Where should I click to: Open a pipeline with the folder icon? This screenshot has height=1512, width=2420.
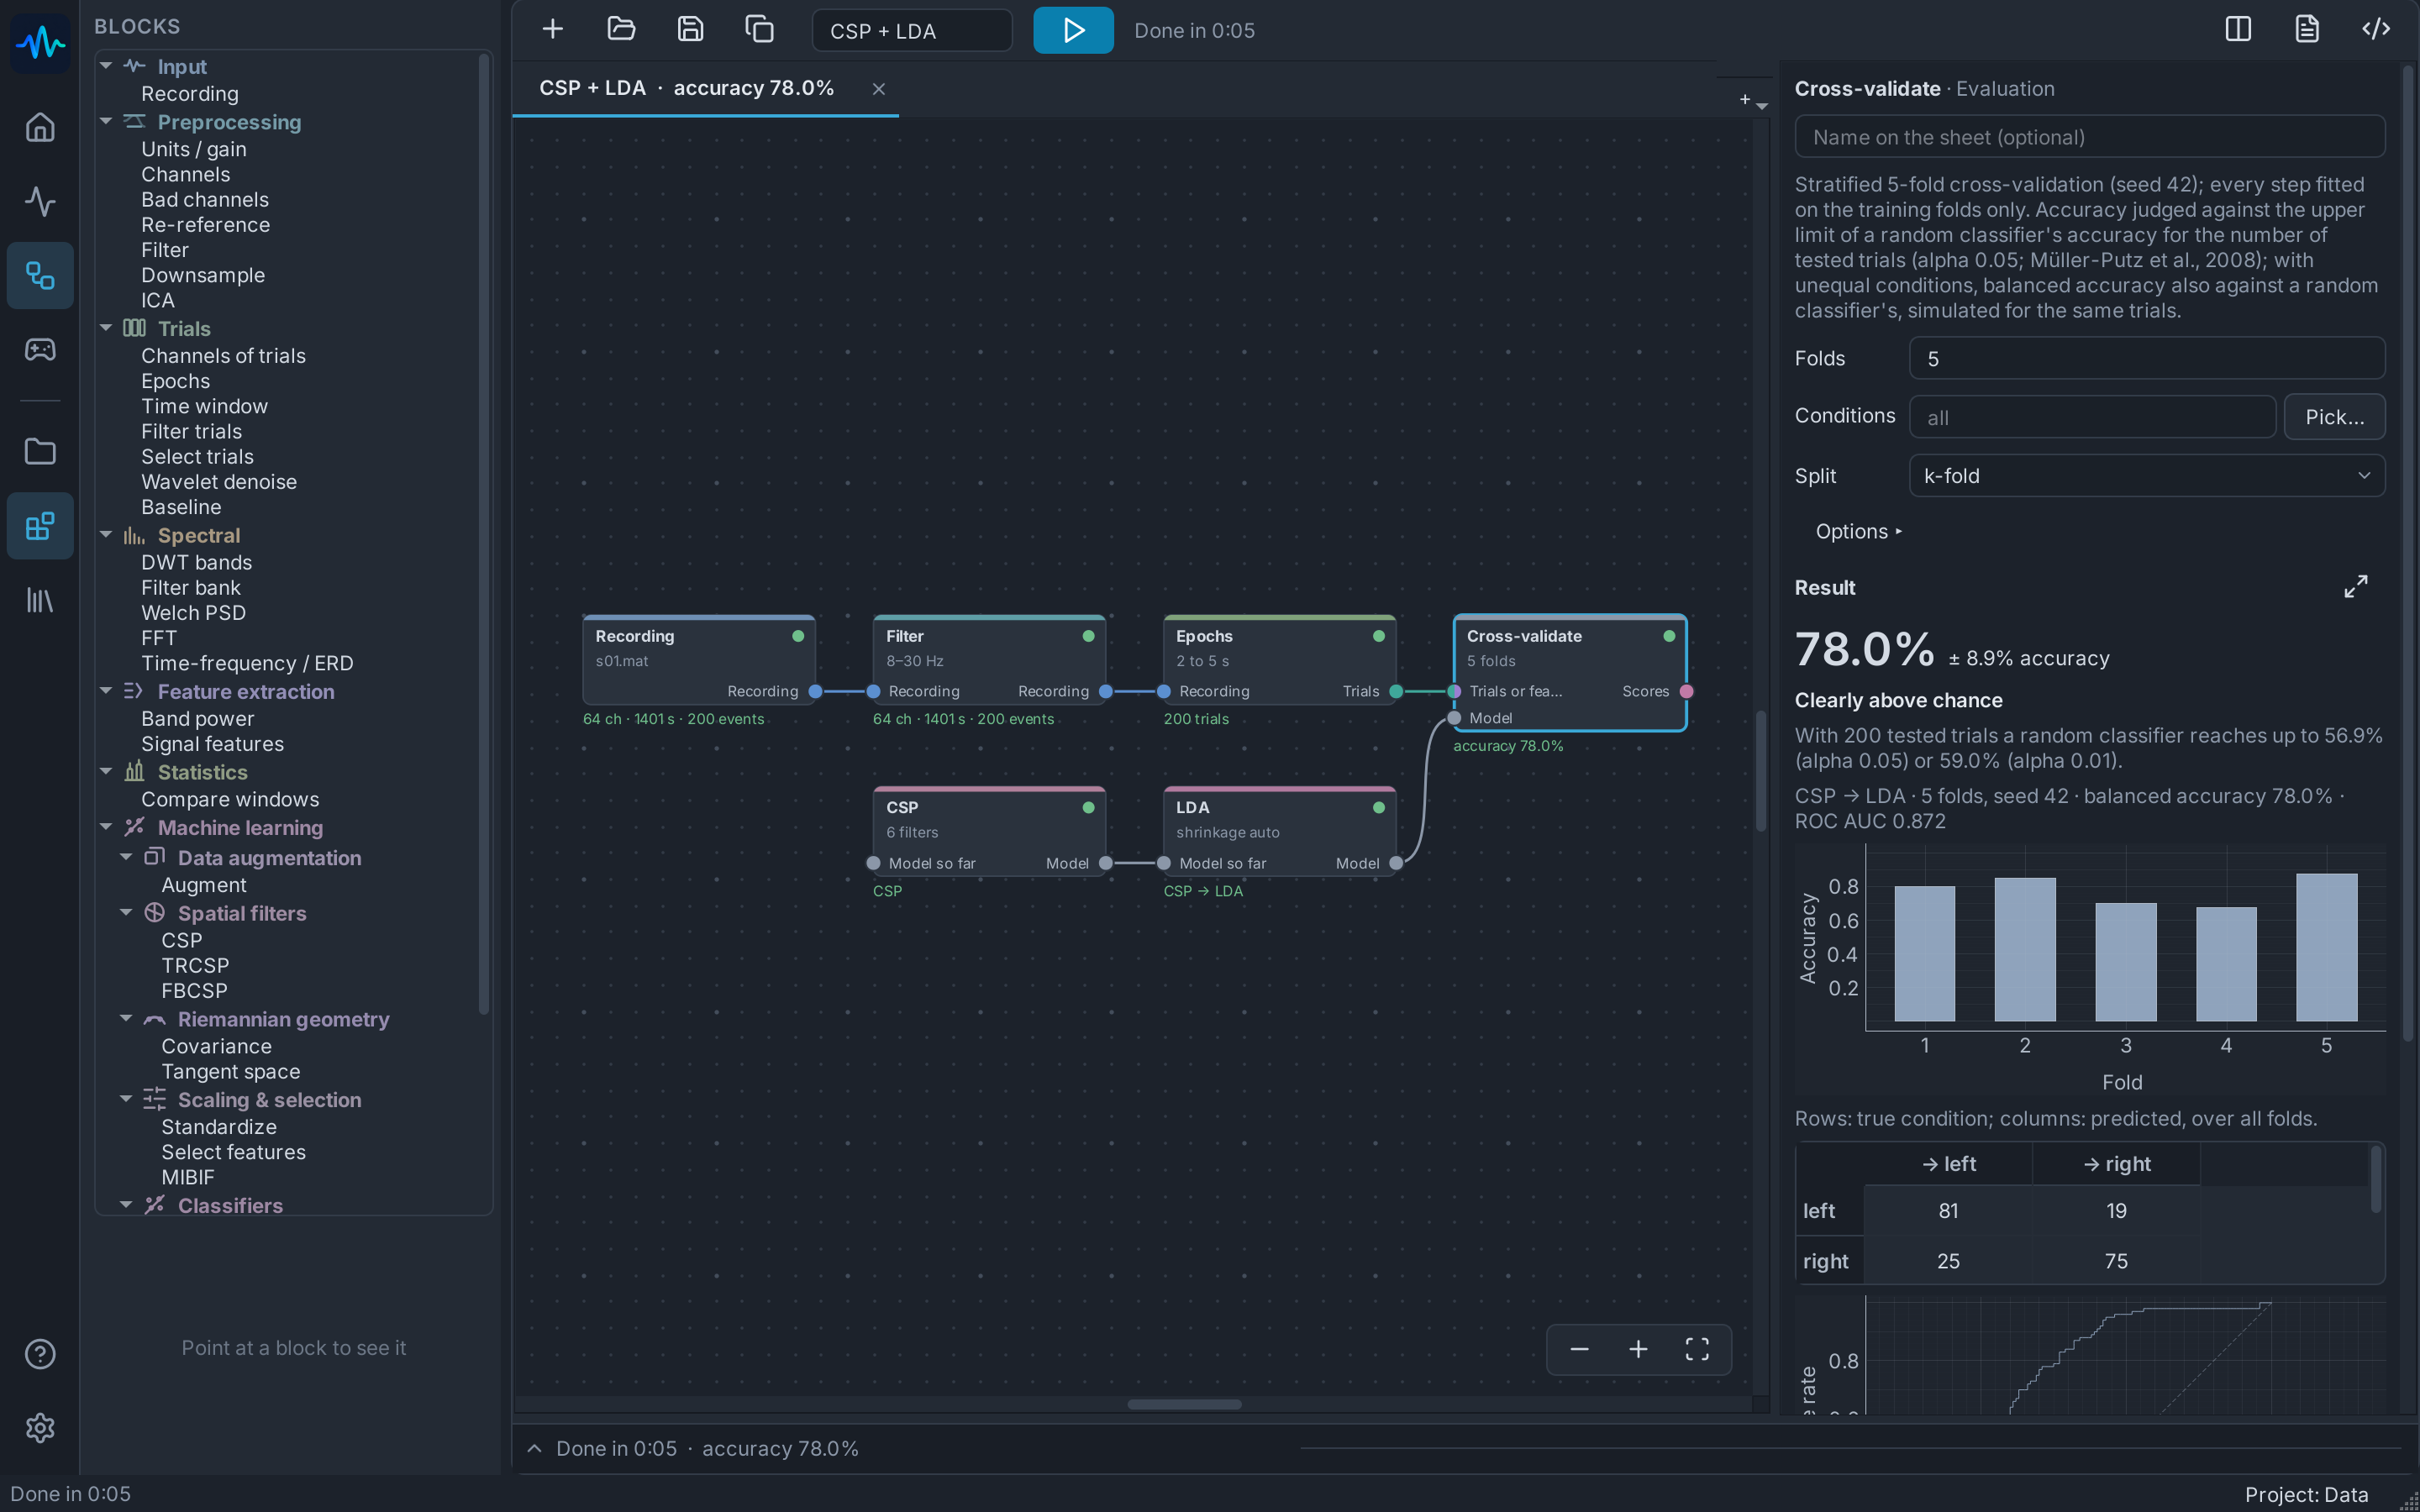pyautogui.click(x=621, y=29)
